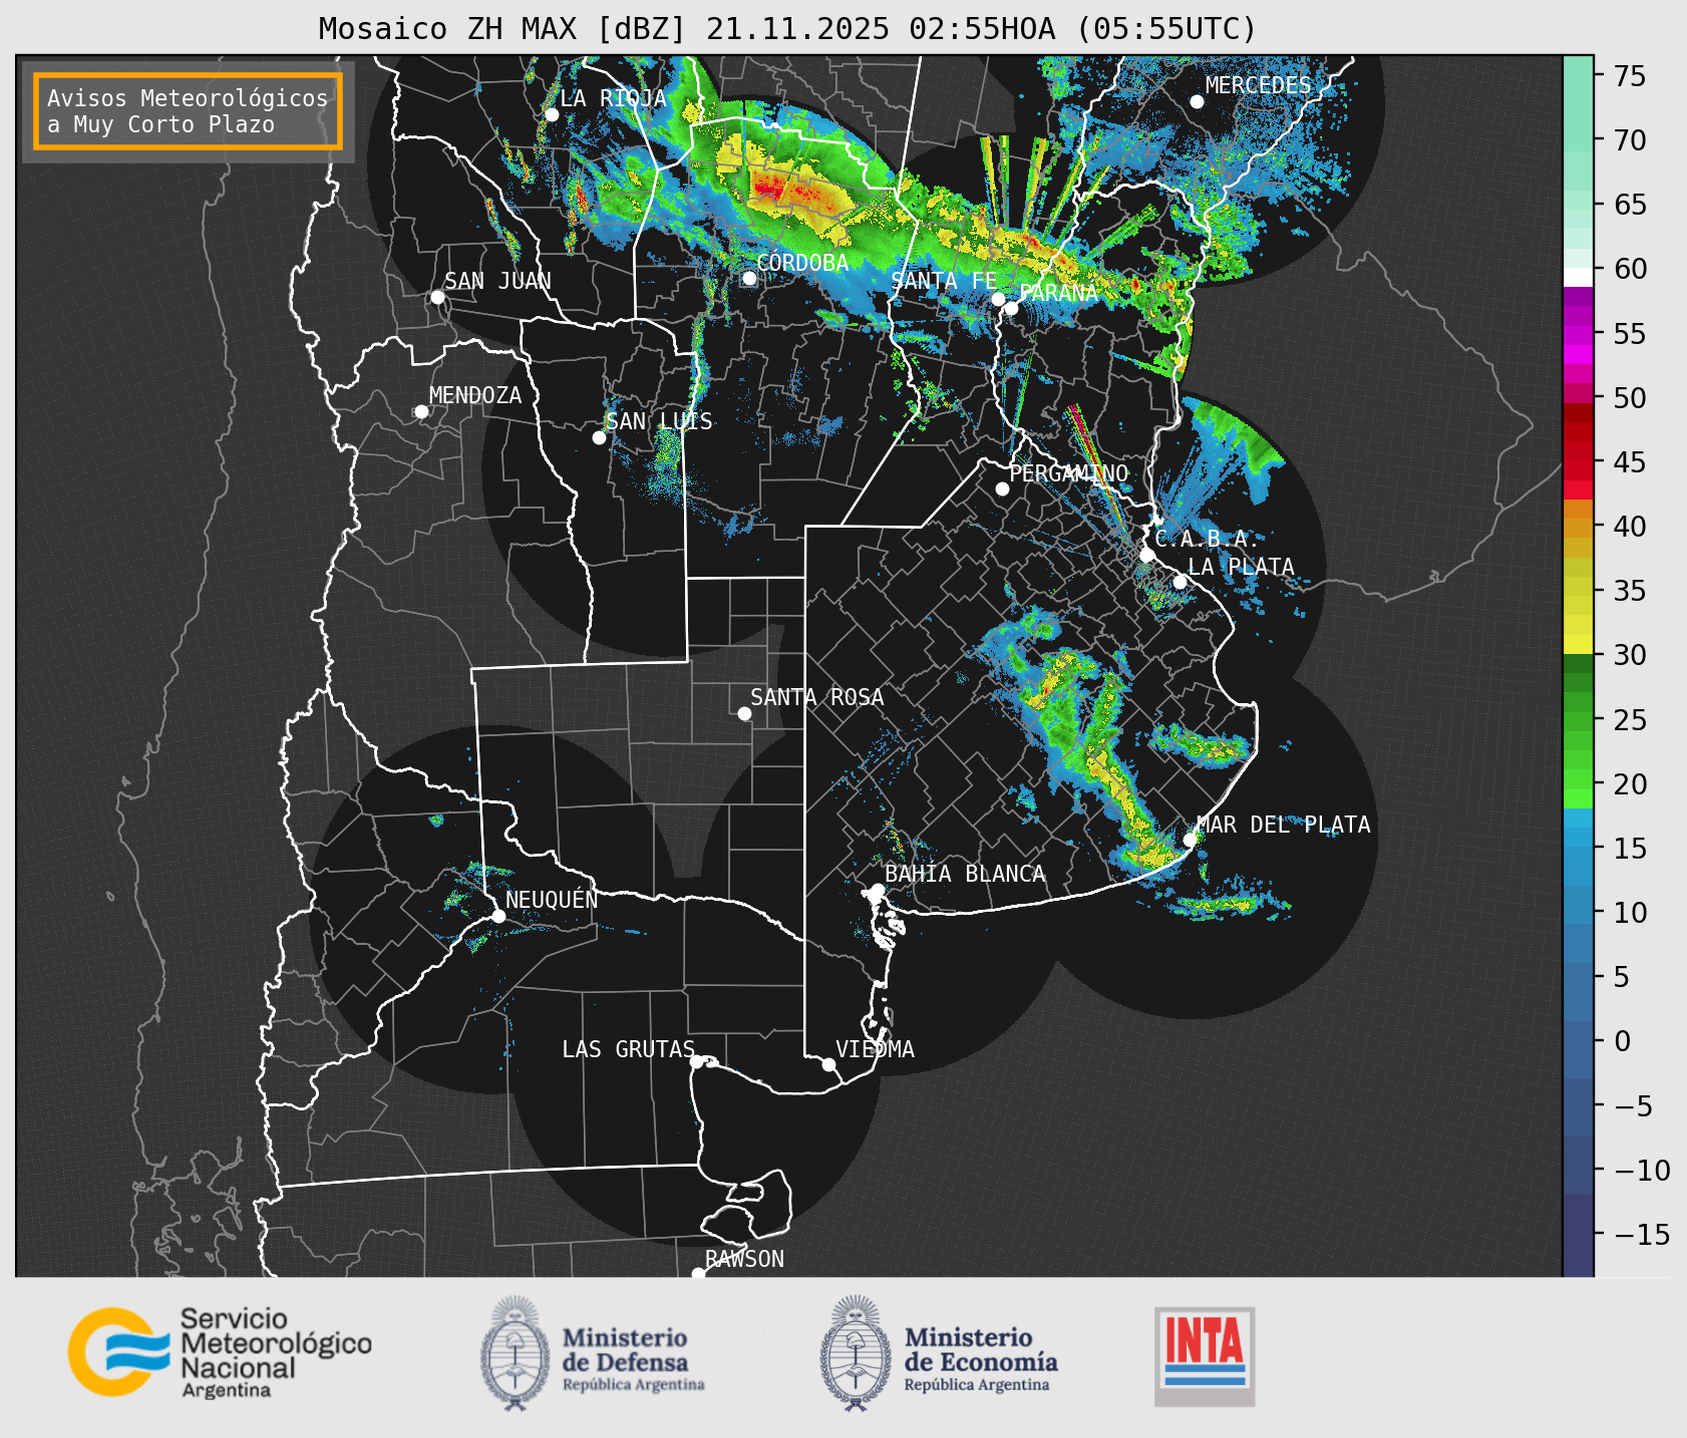1687x1438 pixels.
Task: Click the San Juan city marker dot
Action: coord(437,297)
